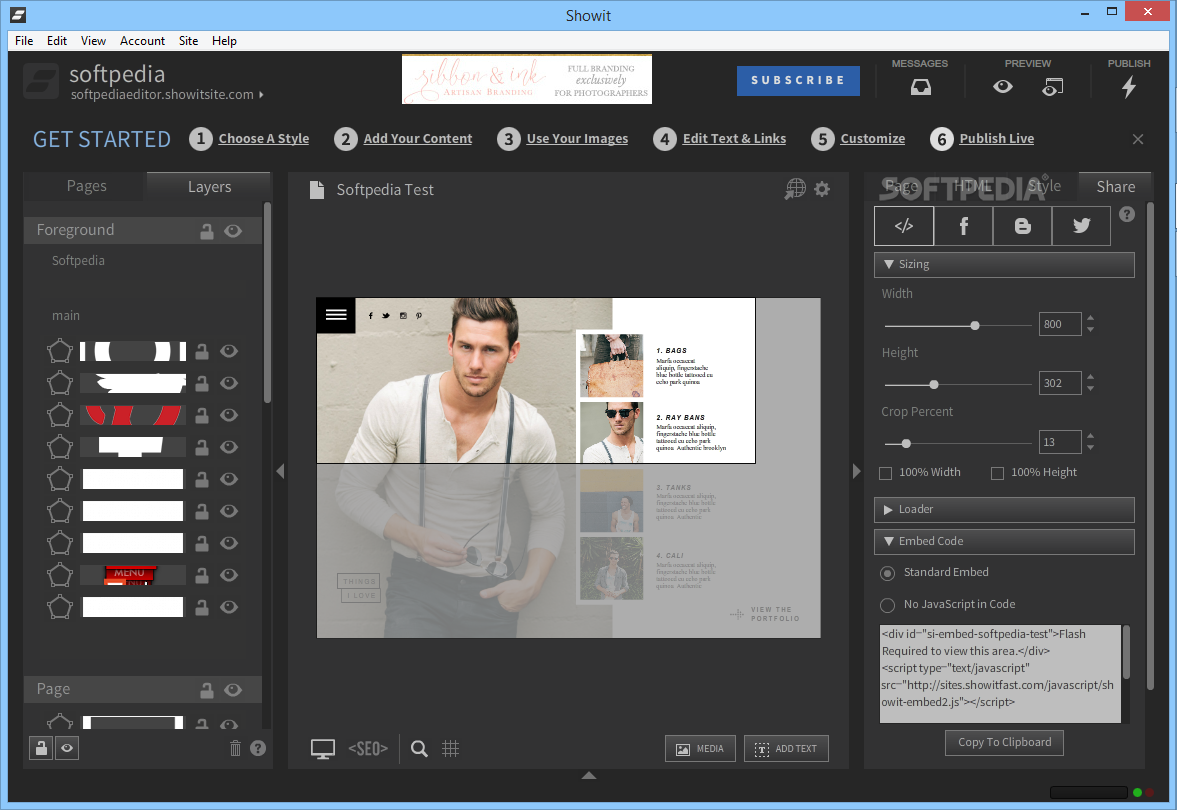Click the Showit logo beside softpedia
Viewport: 1177px width, 810px height.
41,81
